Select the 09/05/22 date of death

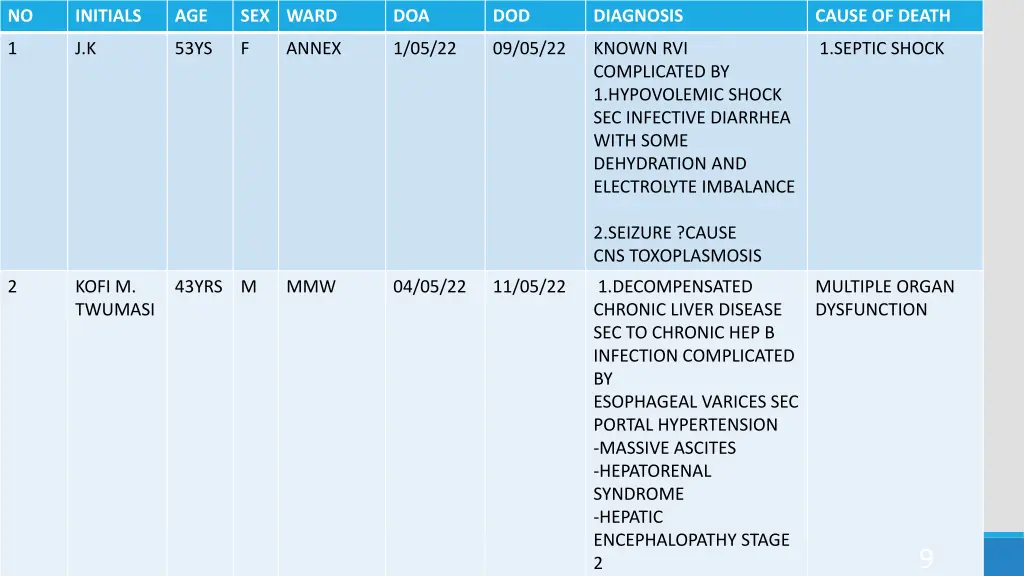[x=529, y=48]
